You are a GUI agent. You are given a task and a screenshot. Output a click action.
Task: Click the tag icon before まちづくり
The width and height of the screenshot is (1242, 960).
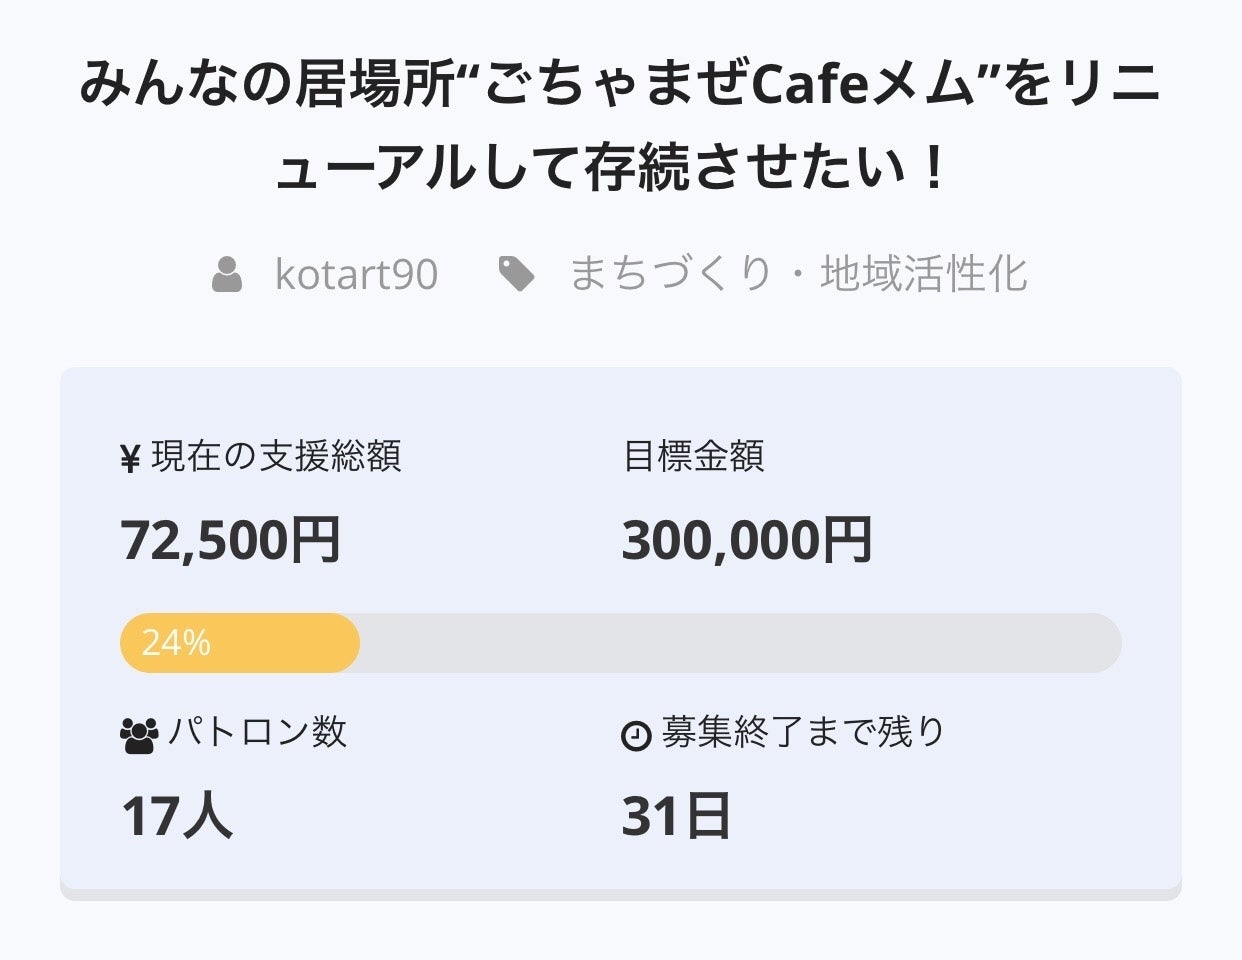[x=516, y=274]
